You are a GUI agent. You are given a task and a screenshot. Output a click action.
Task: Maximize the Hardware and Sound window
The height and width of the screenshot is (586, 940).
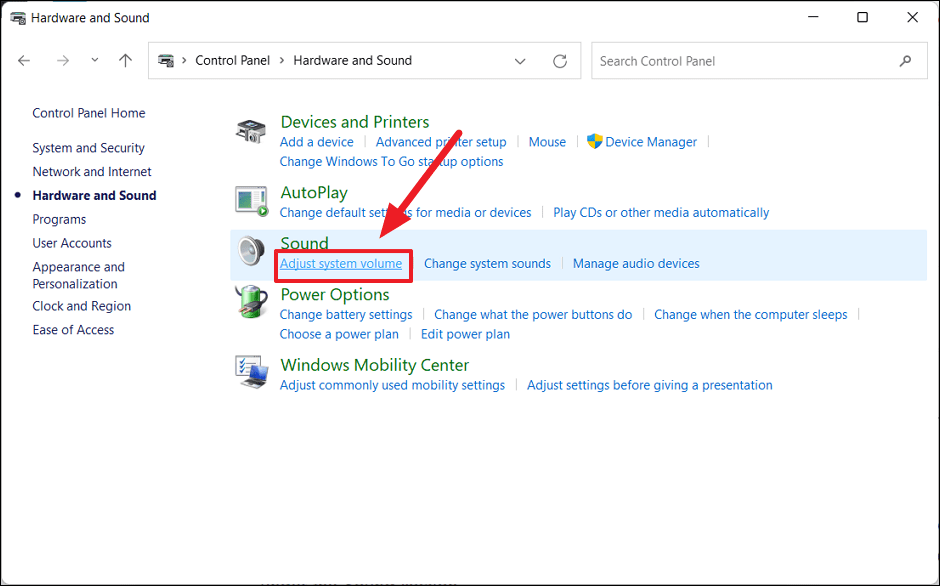pyautogui.click(x=862, y=17)
